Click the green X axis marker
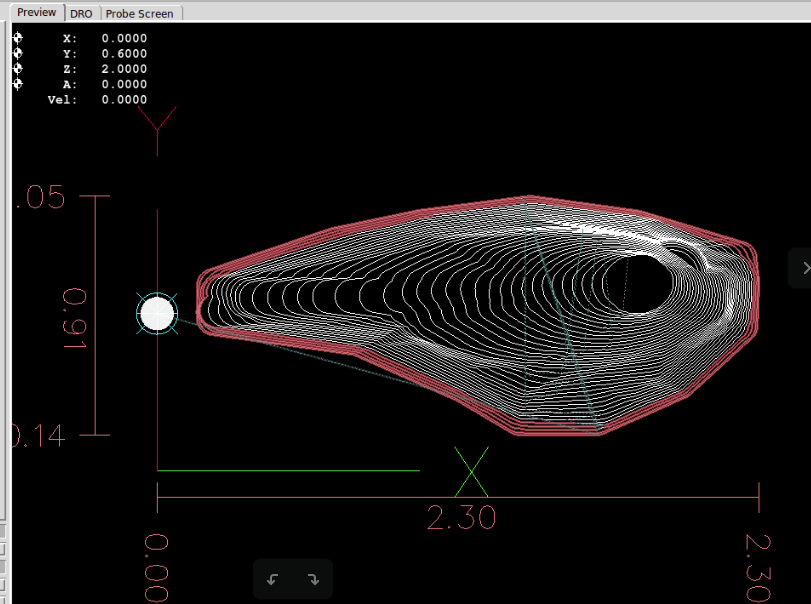Image resolution: width=811 pixels, height=604 pixels. tap(471, 471)
